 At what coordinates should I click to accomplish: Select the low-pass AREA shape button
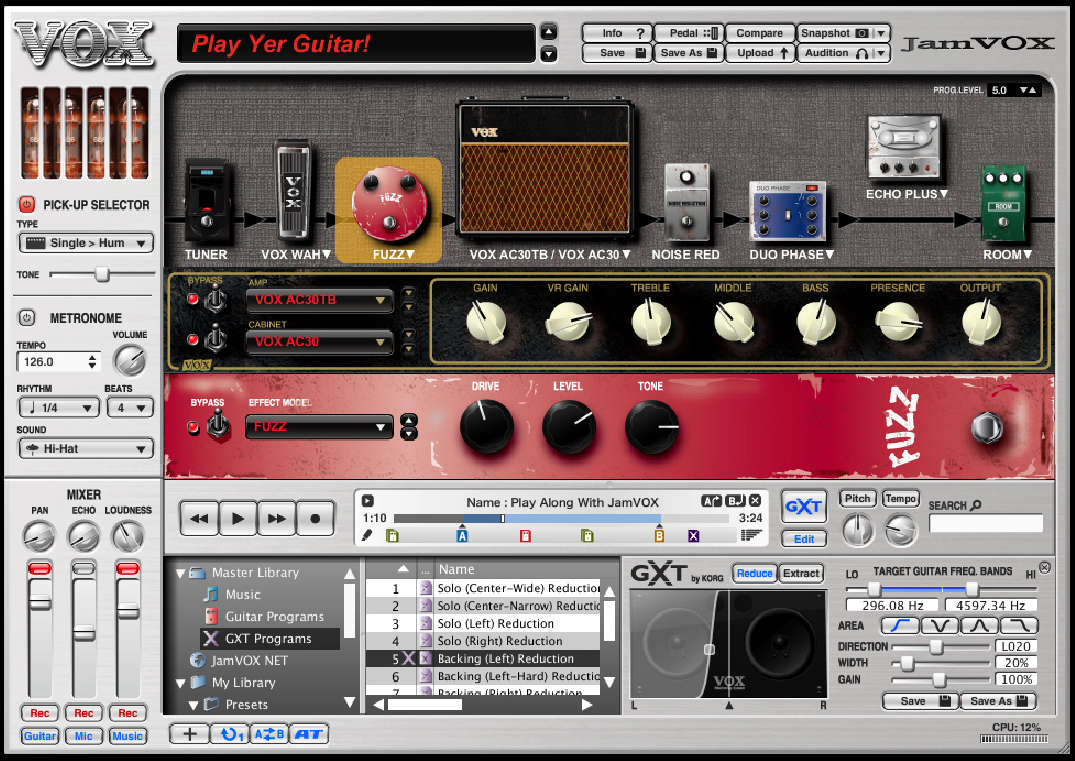coord(899,626)
